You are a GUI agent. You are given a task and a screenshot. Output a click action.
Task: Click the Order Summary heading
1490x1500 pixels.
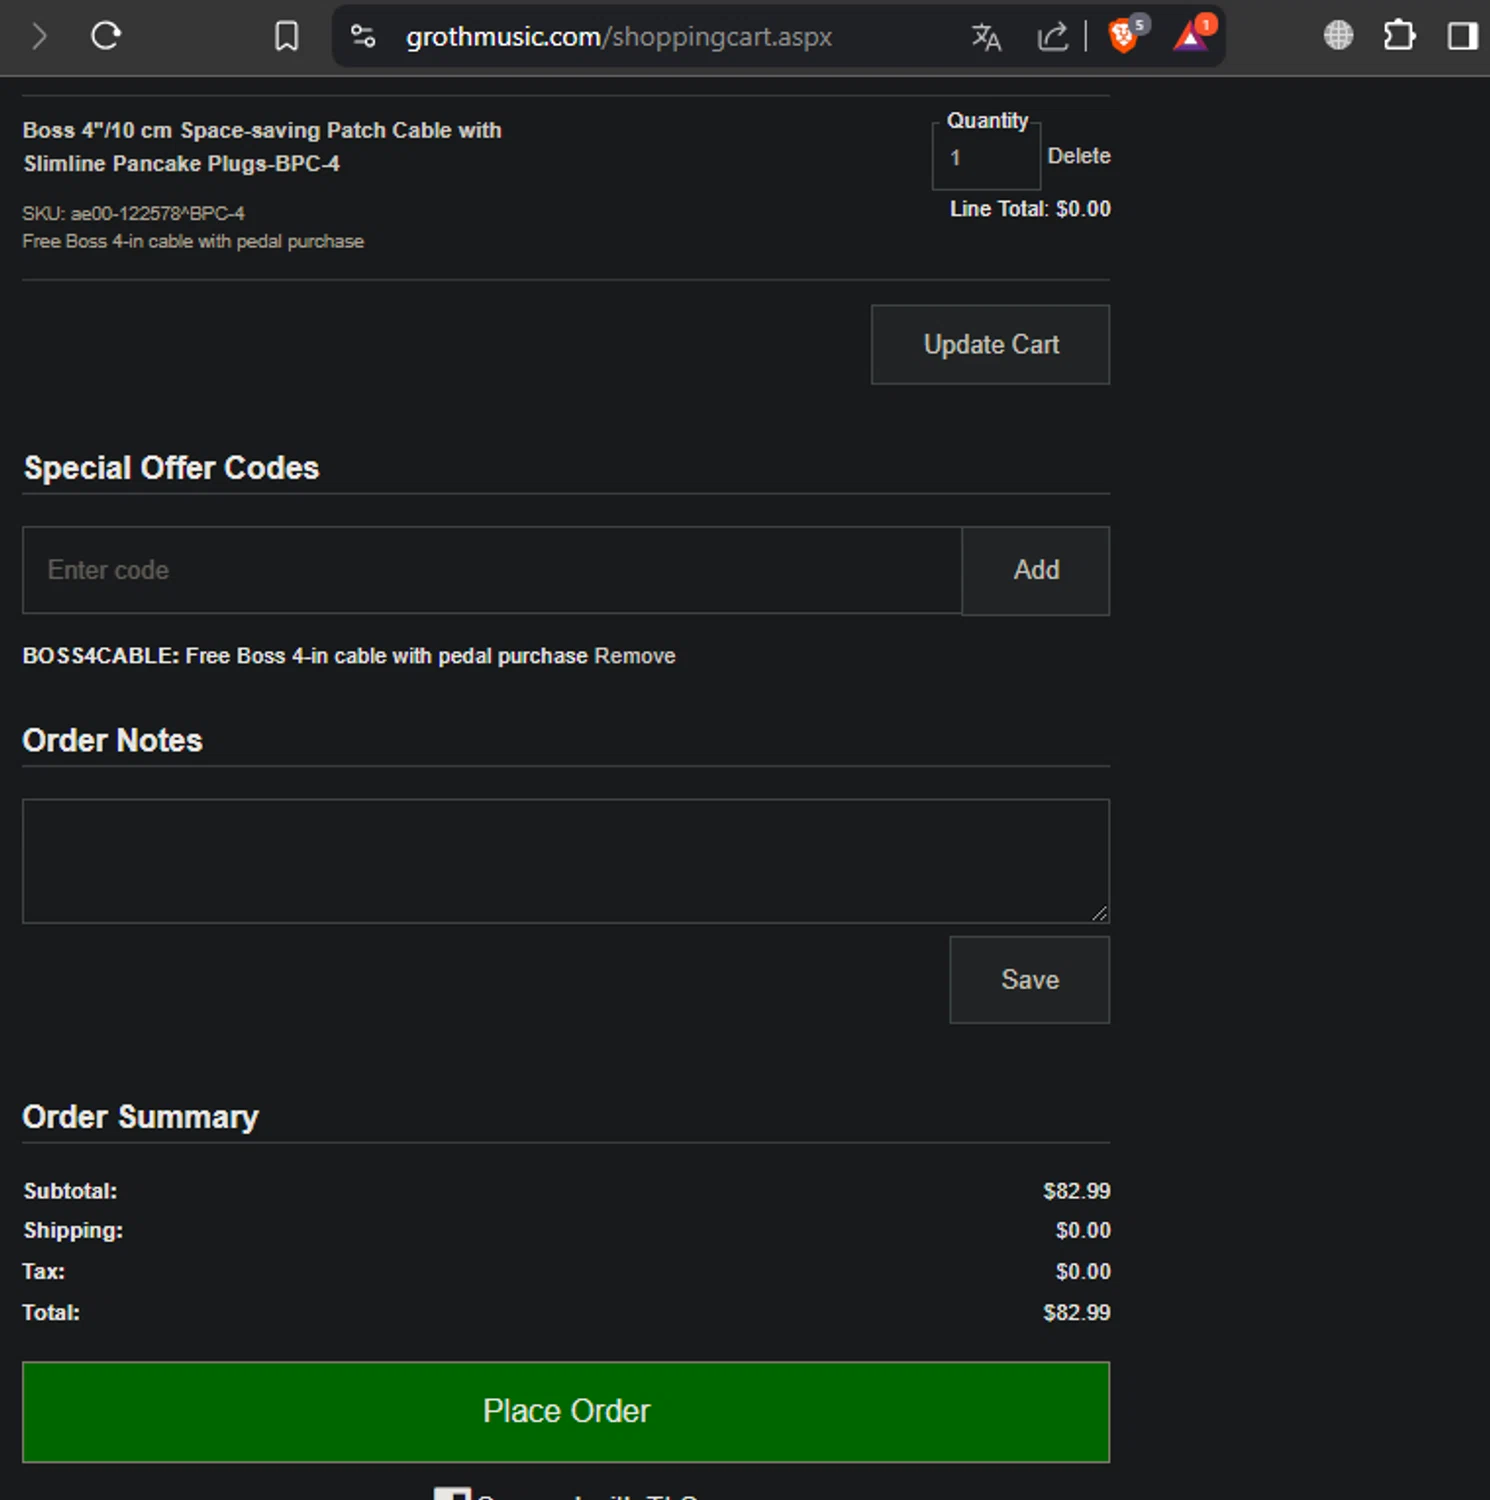pyautogui.click(x=140, y=1117)
